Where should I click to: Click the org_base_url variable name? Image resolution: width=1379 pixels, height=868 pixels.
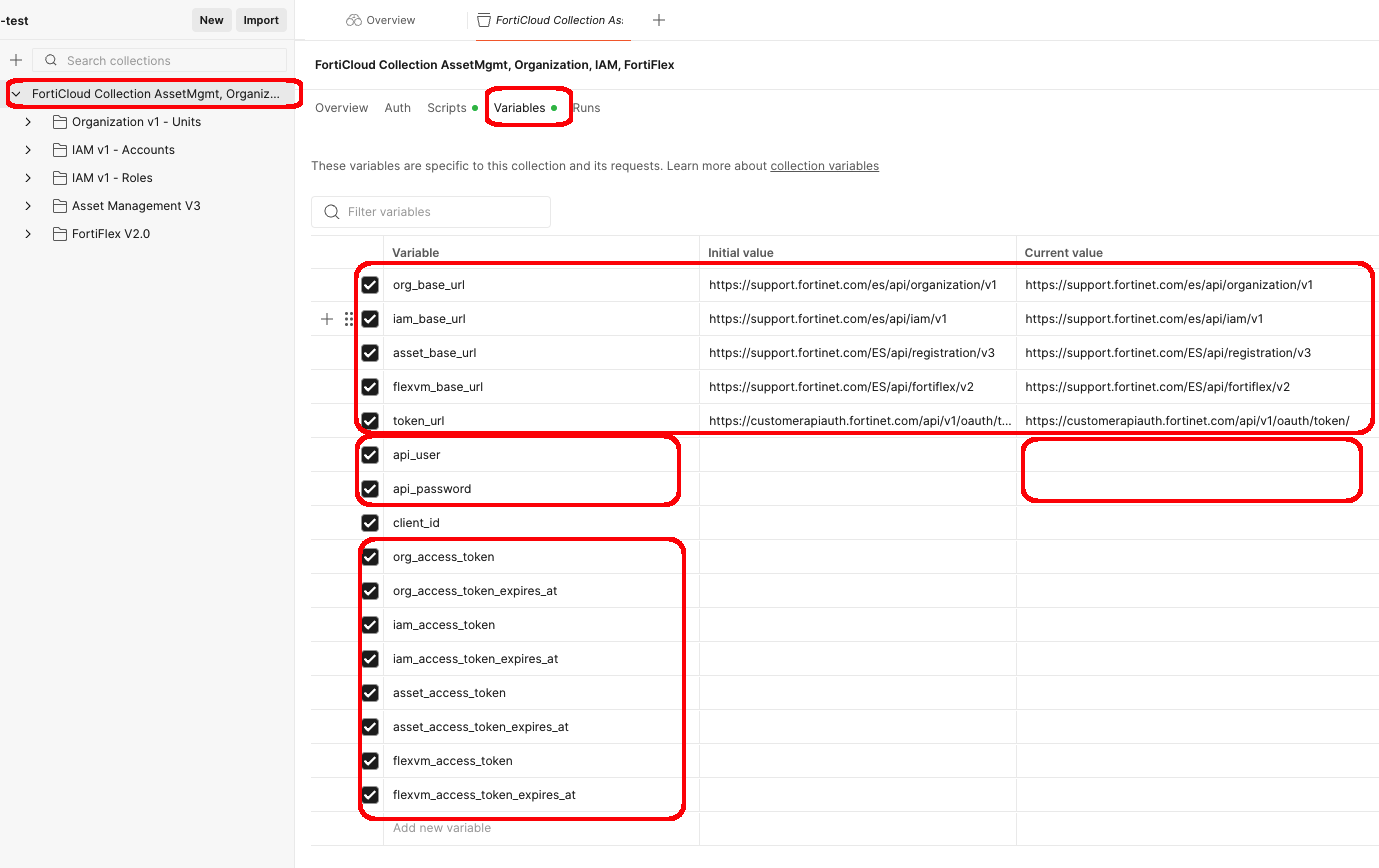429,285
